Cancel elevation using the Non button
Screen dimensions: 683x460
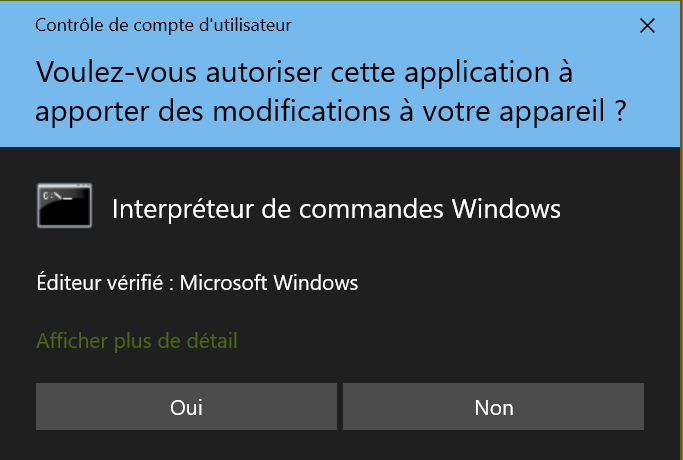(494, 406)
